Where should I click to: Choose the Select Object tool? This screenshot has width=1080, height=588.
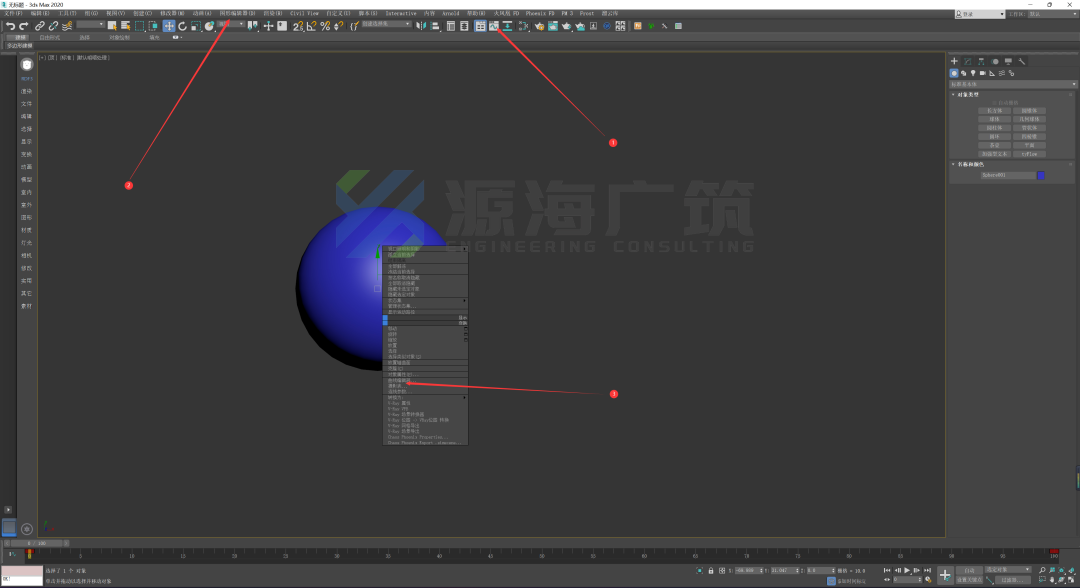(x=112, y=26)
